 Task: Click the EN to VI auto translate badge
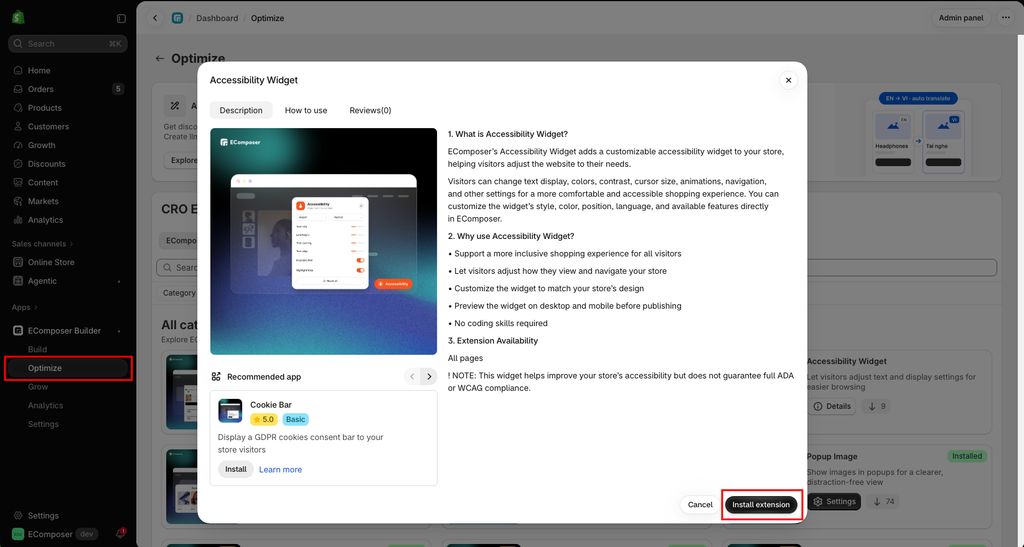918,99
